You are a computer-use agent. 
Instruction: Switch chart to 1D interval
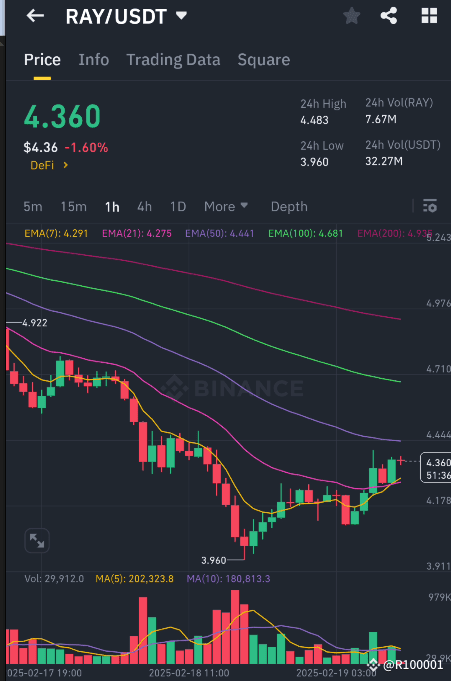[x=178, y=206]
